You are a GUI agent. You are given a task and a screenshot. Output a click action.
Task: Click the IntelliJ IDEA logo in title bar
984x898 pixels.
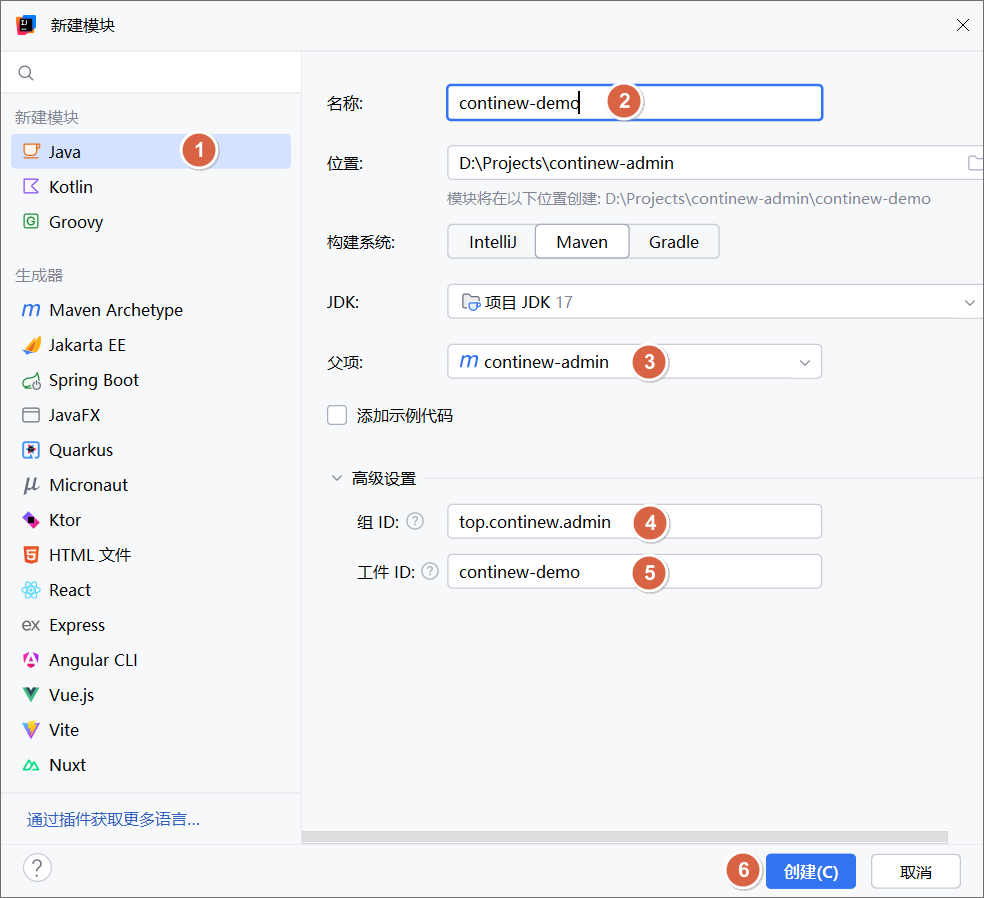(x=26, y=25)
